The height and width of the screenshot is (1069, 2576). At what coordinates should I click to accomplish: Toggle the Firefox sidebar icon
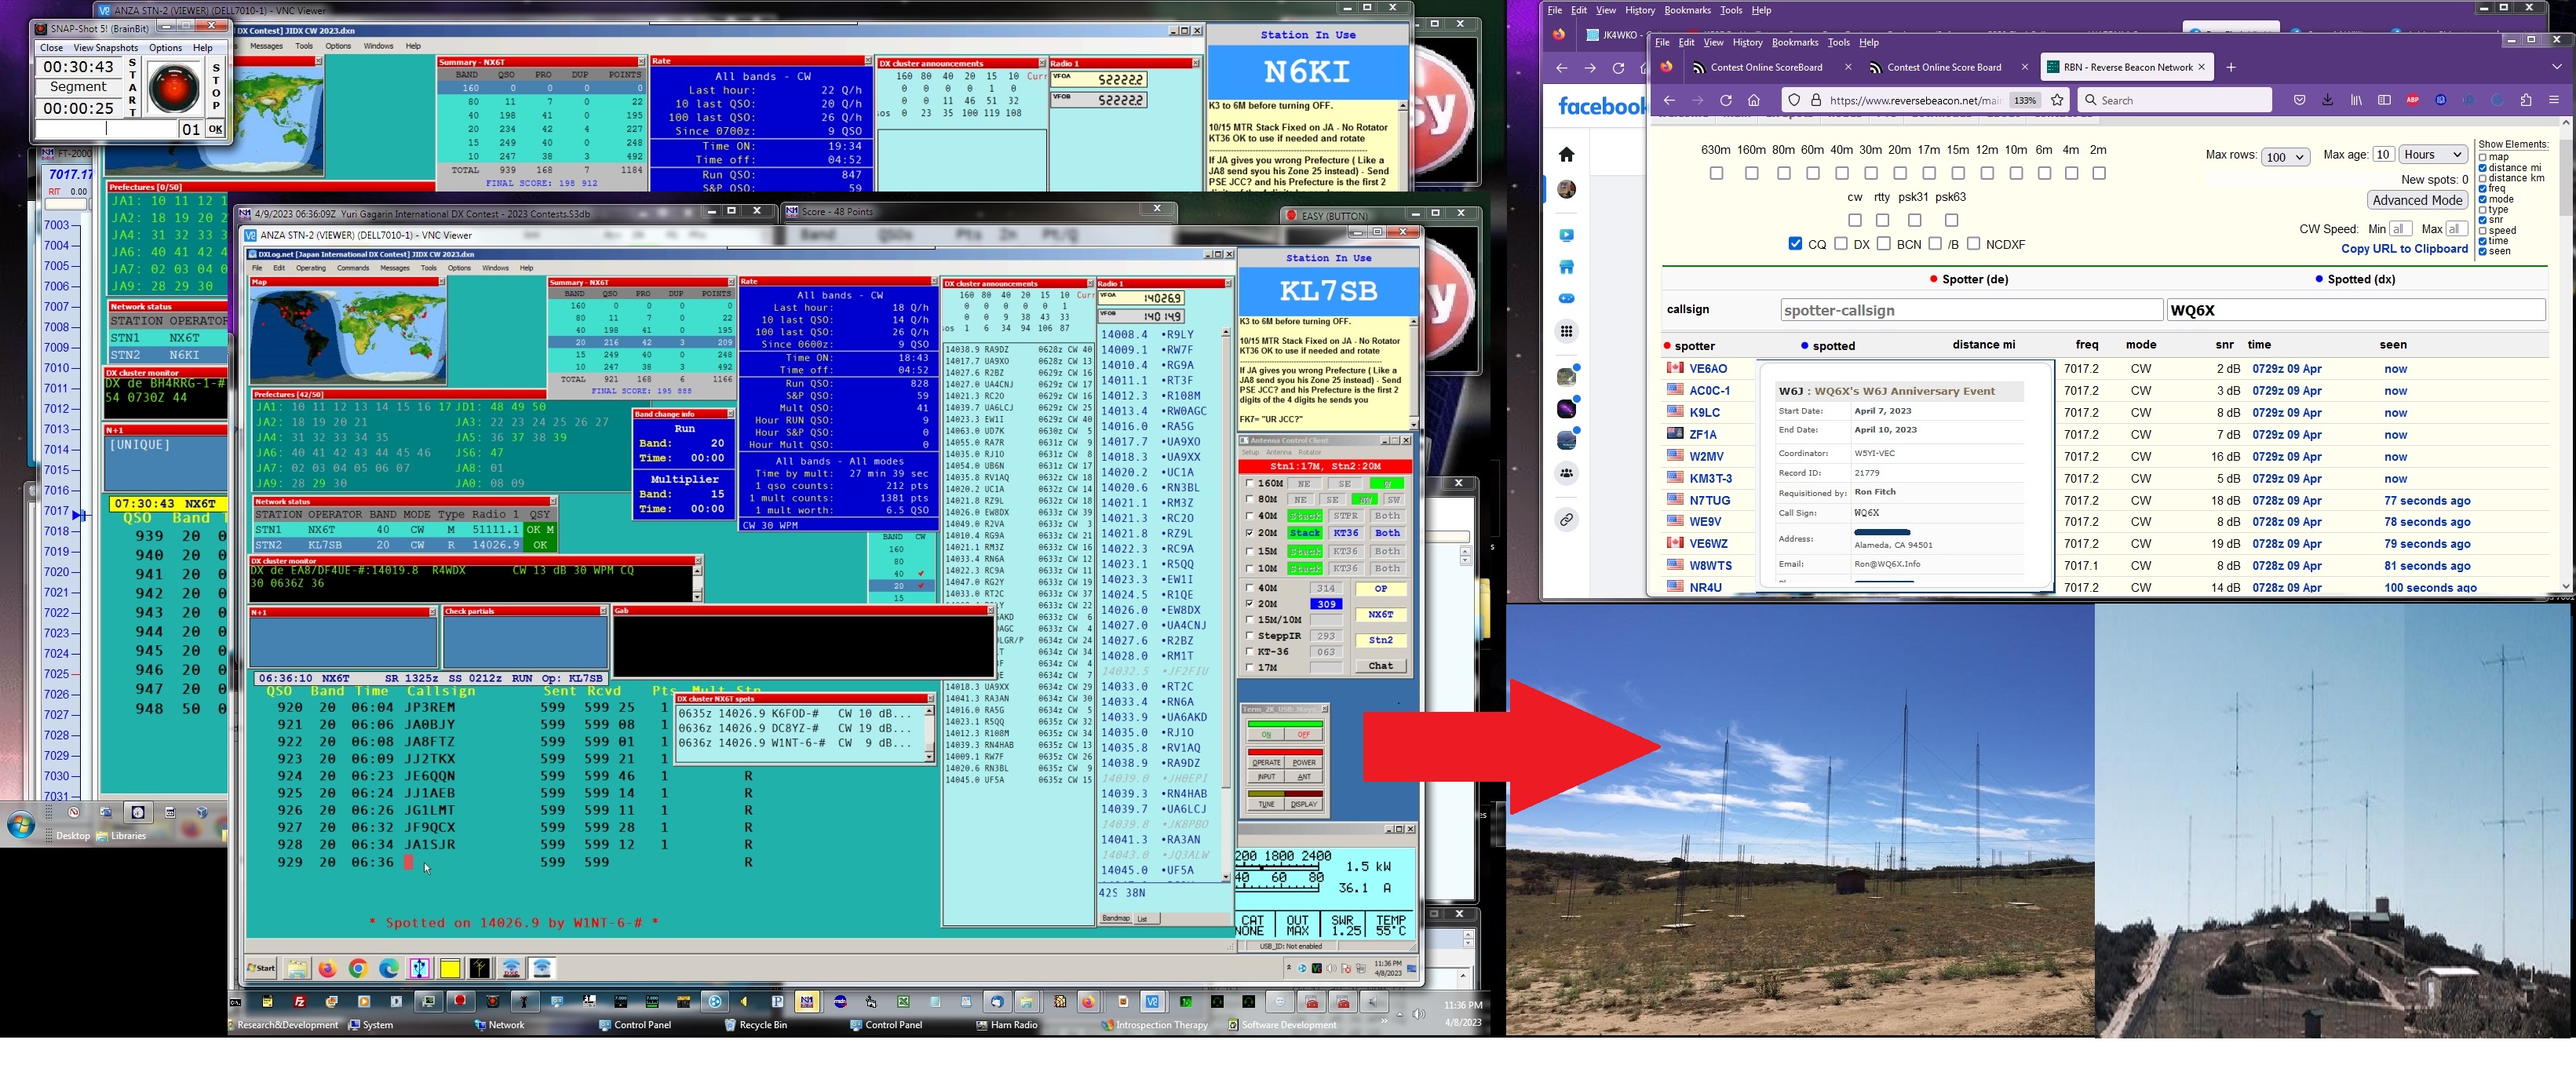click(x=2384, y=100)
